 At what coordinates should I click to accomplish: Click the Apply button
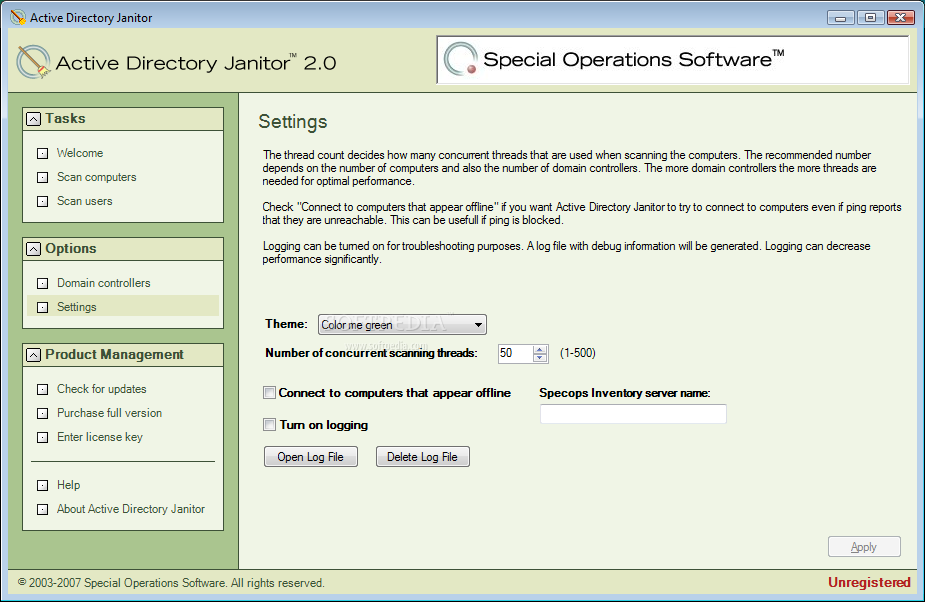(x=864, y=547)
